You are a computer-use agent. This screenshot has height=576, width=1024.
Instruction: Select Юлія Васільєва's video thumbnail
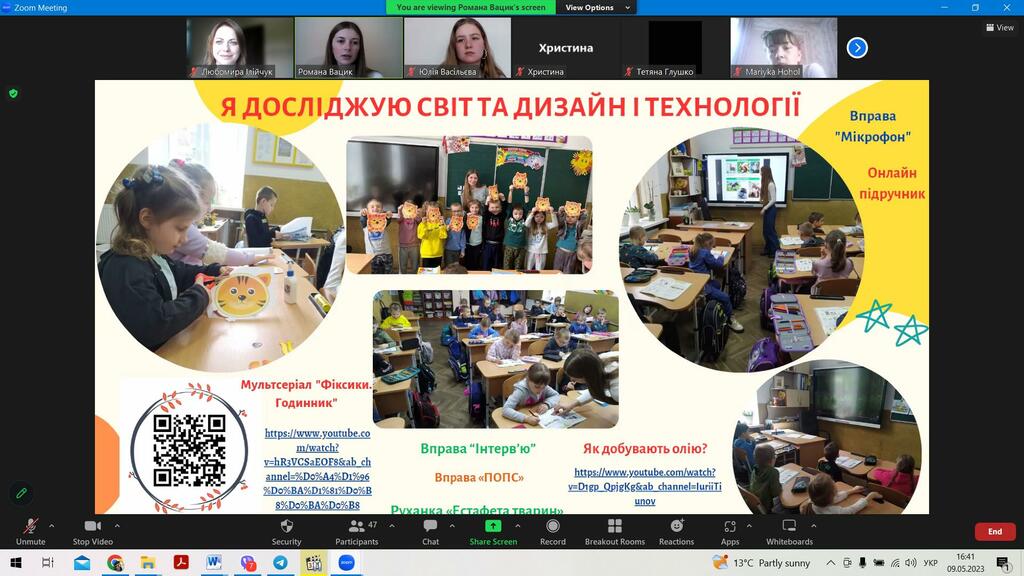click(x=458, y=48)
